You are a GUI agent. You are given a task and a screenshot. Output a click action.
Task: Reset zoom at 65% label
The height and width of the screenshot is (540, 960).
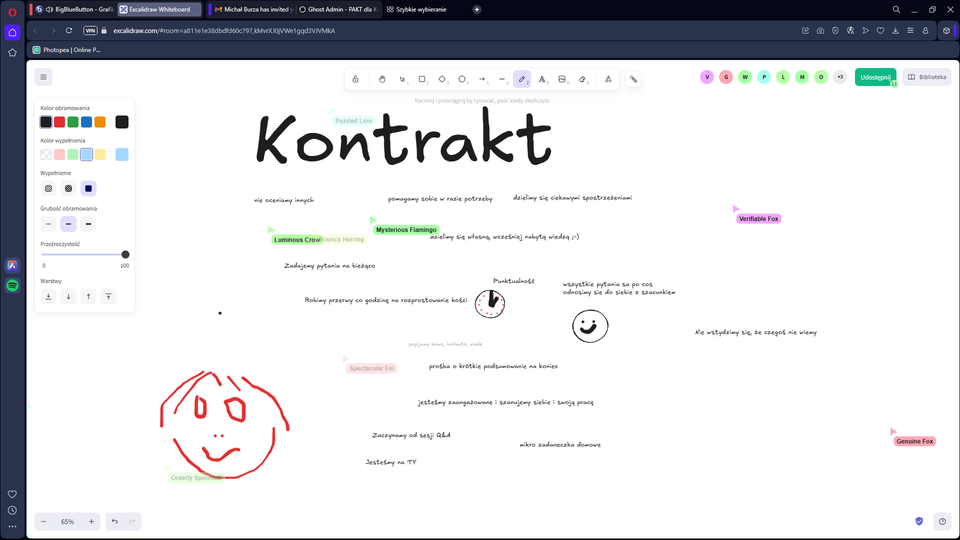tap(67, 522)
